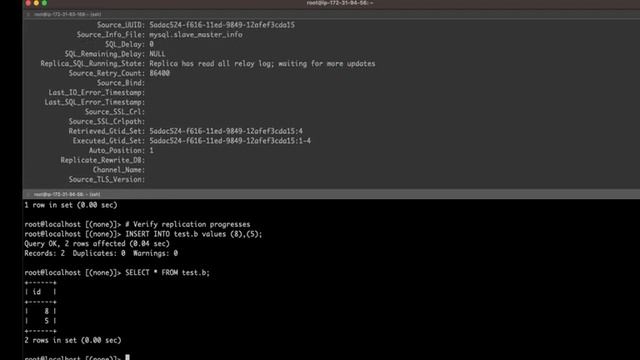Image resolution: width=640 pixels, height=360 pixels.
Task: Click the SQL_Delay label
Action: click(124, 44)
